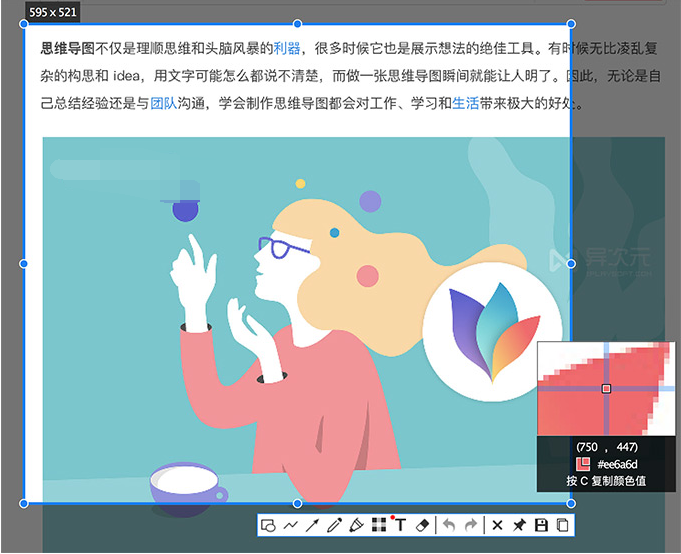
Task: Click the bold 思维导图 text
Action: point(67,48)
